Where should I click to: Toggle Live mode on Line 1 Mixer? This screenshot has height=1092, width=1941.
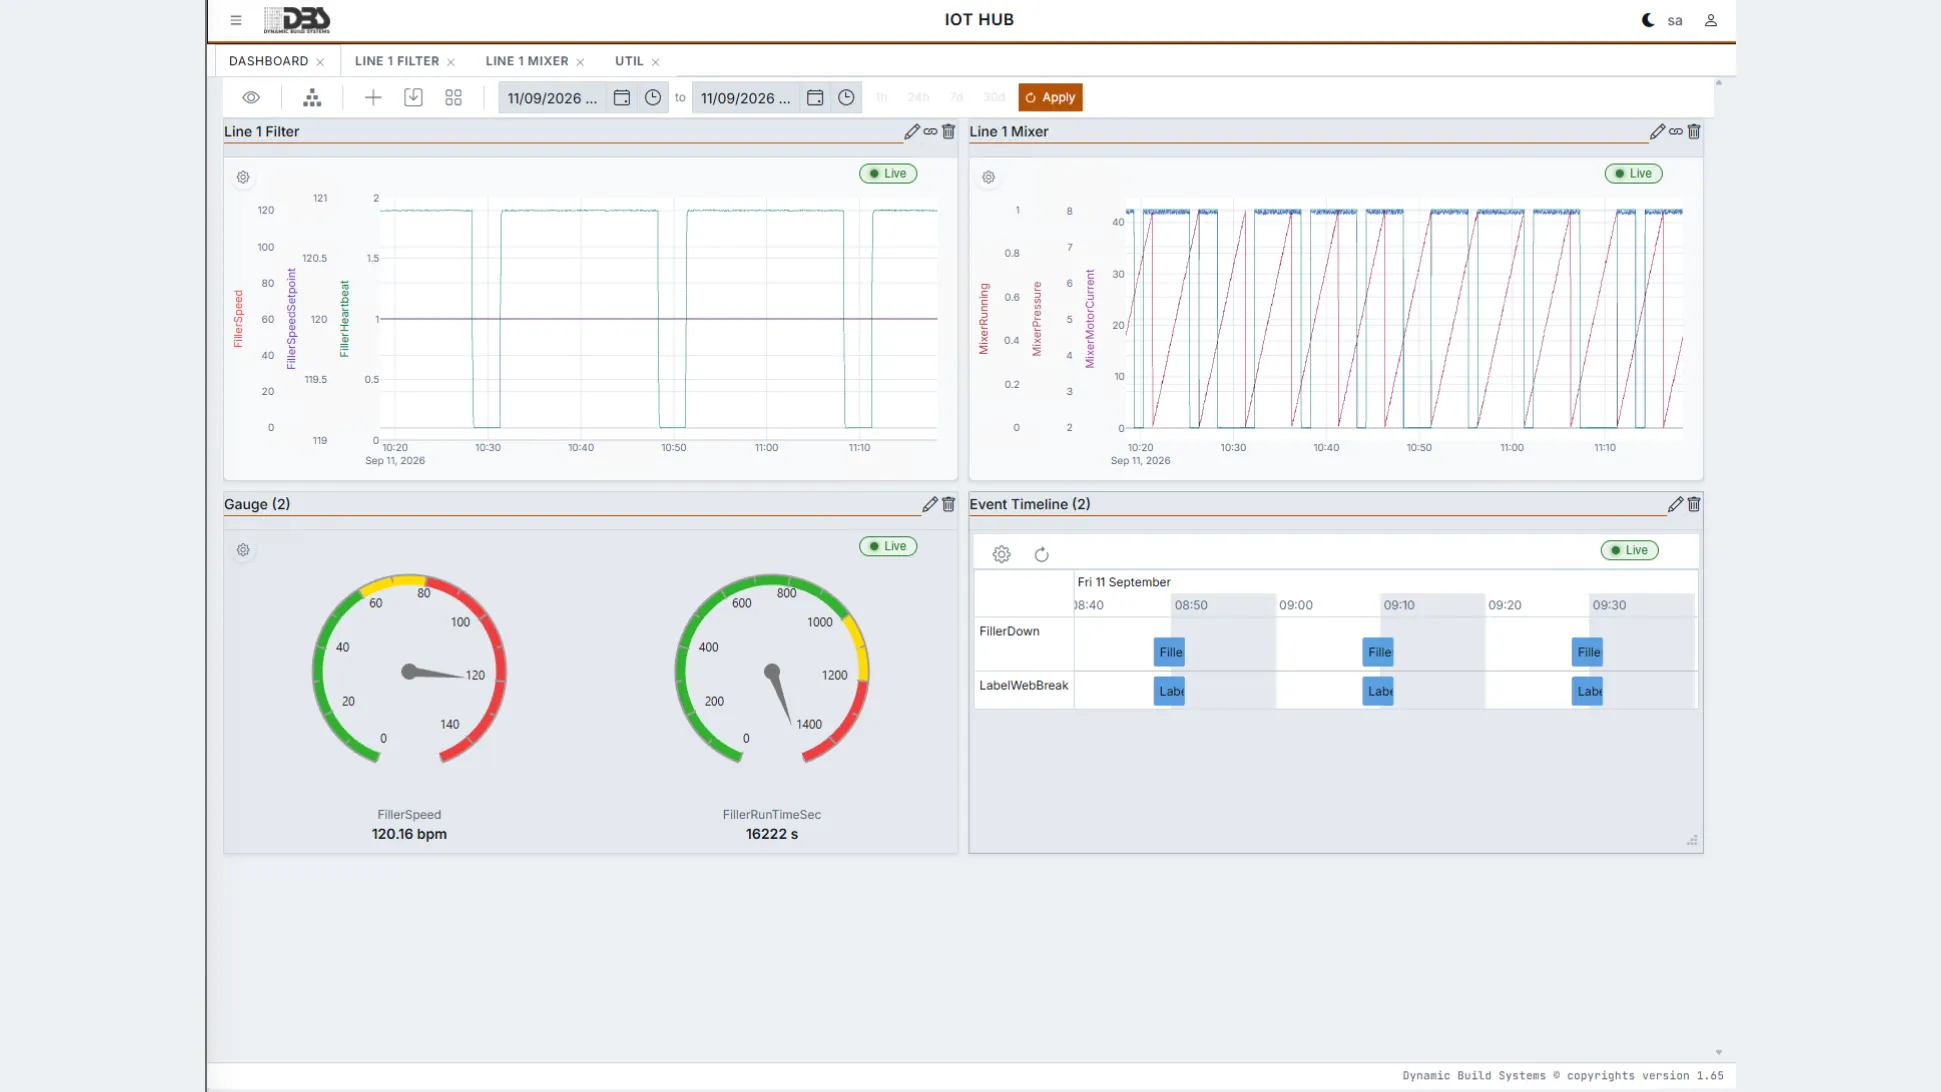click(1633, 173)
